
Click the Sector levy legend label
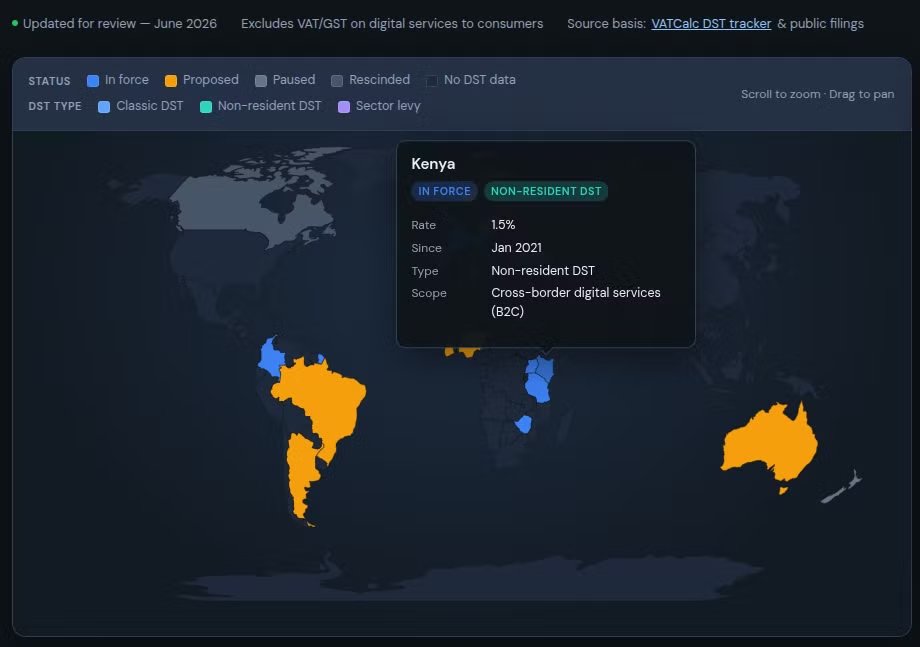[x=388, y=106]
